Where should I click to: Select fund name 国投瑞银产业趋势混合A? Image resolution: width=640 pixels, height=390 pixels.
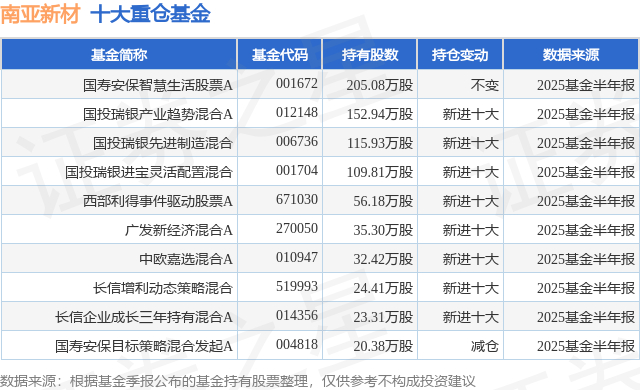tap(158, 114)
